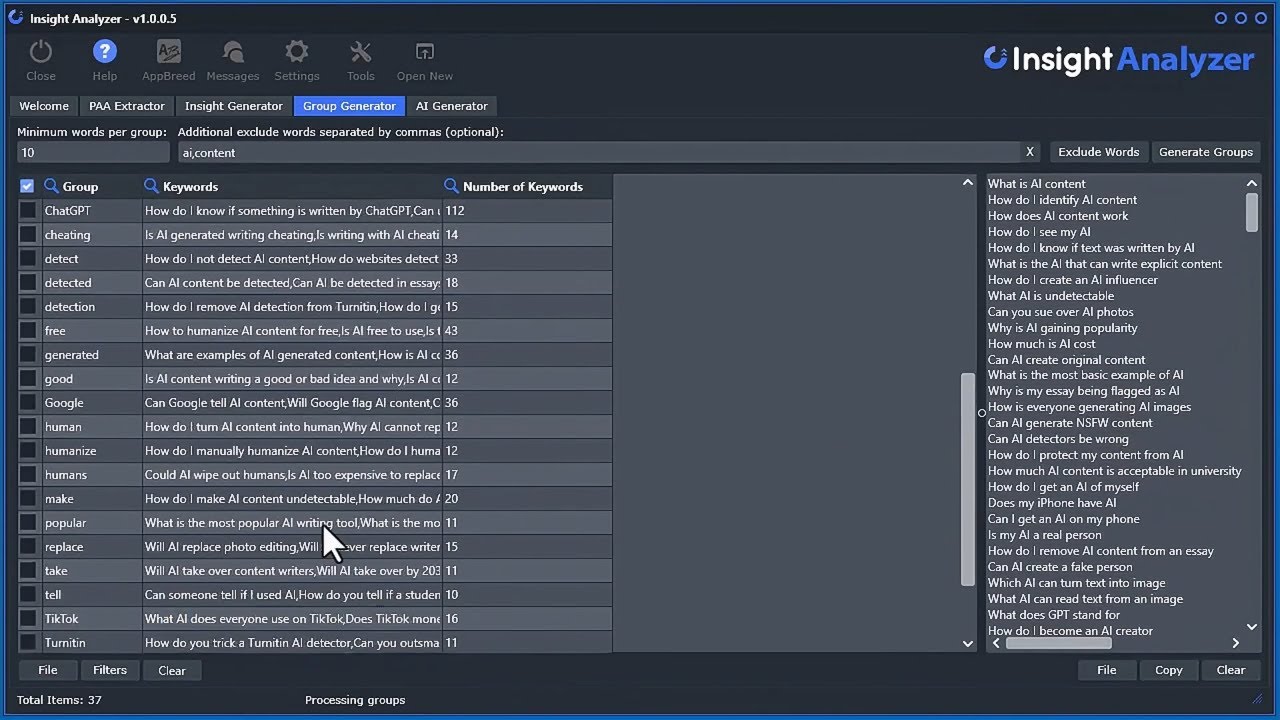Check the TikTok group checkbox
The image size is (1280, 720).
[27, 619]
